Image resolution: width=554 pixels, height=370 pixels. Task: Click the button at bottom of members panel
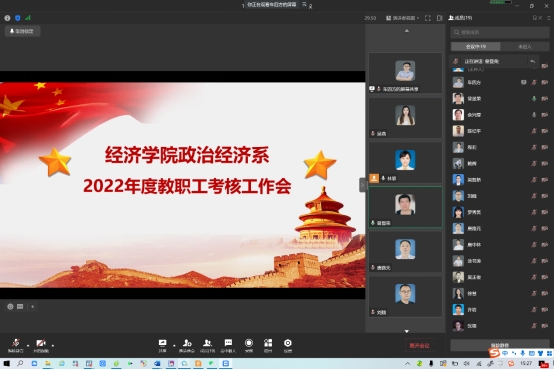point(500,345)
